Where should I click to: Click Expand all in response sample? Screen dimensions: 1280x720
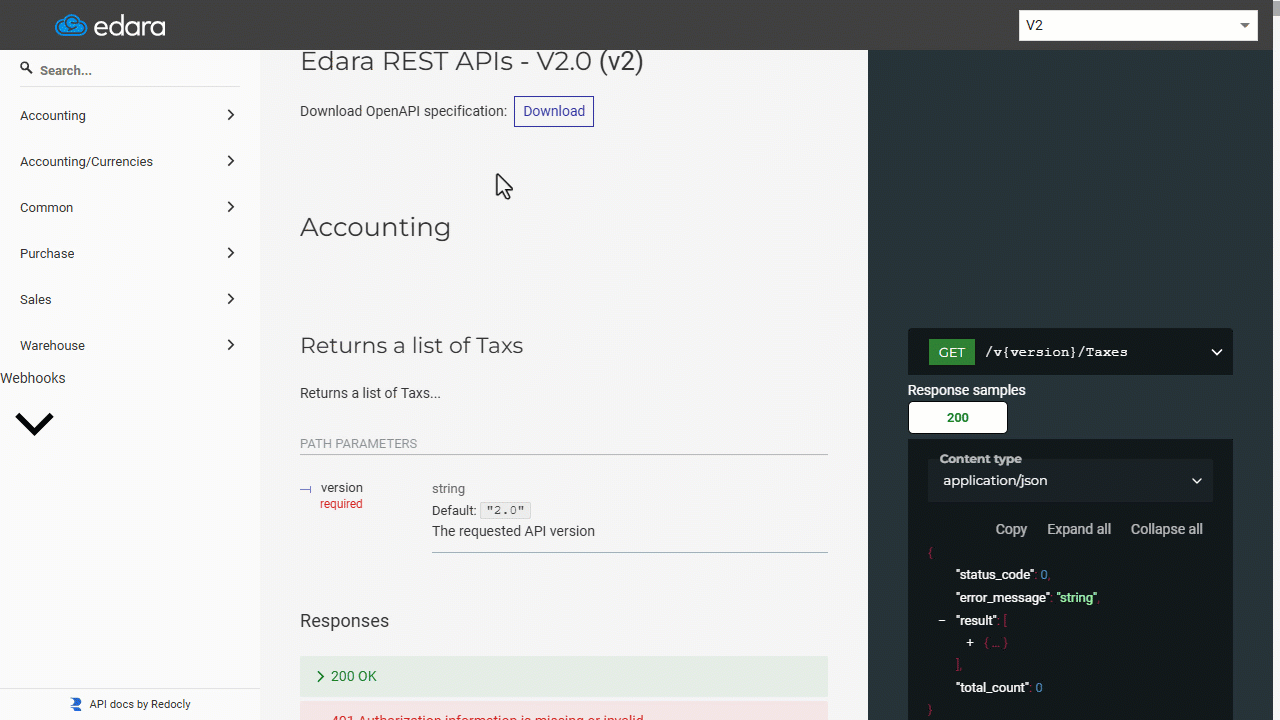tap(1079, 529)
